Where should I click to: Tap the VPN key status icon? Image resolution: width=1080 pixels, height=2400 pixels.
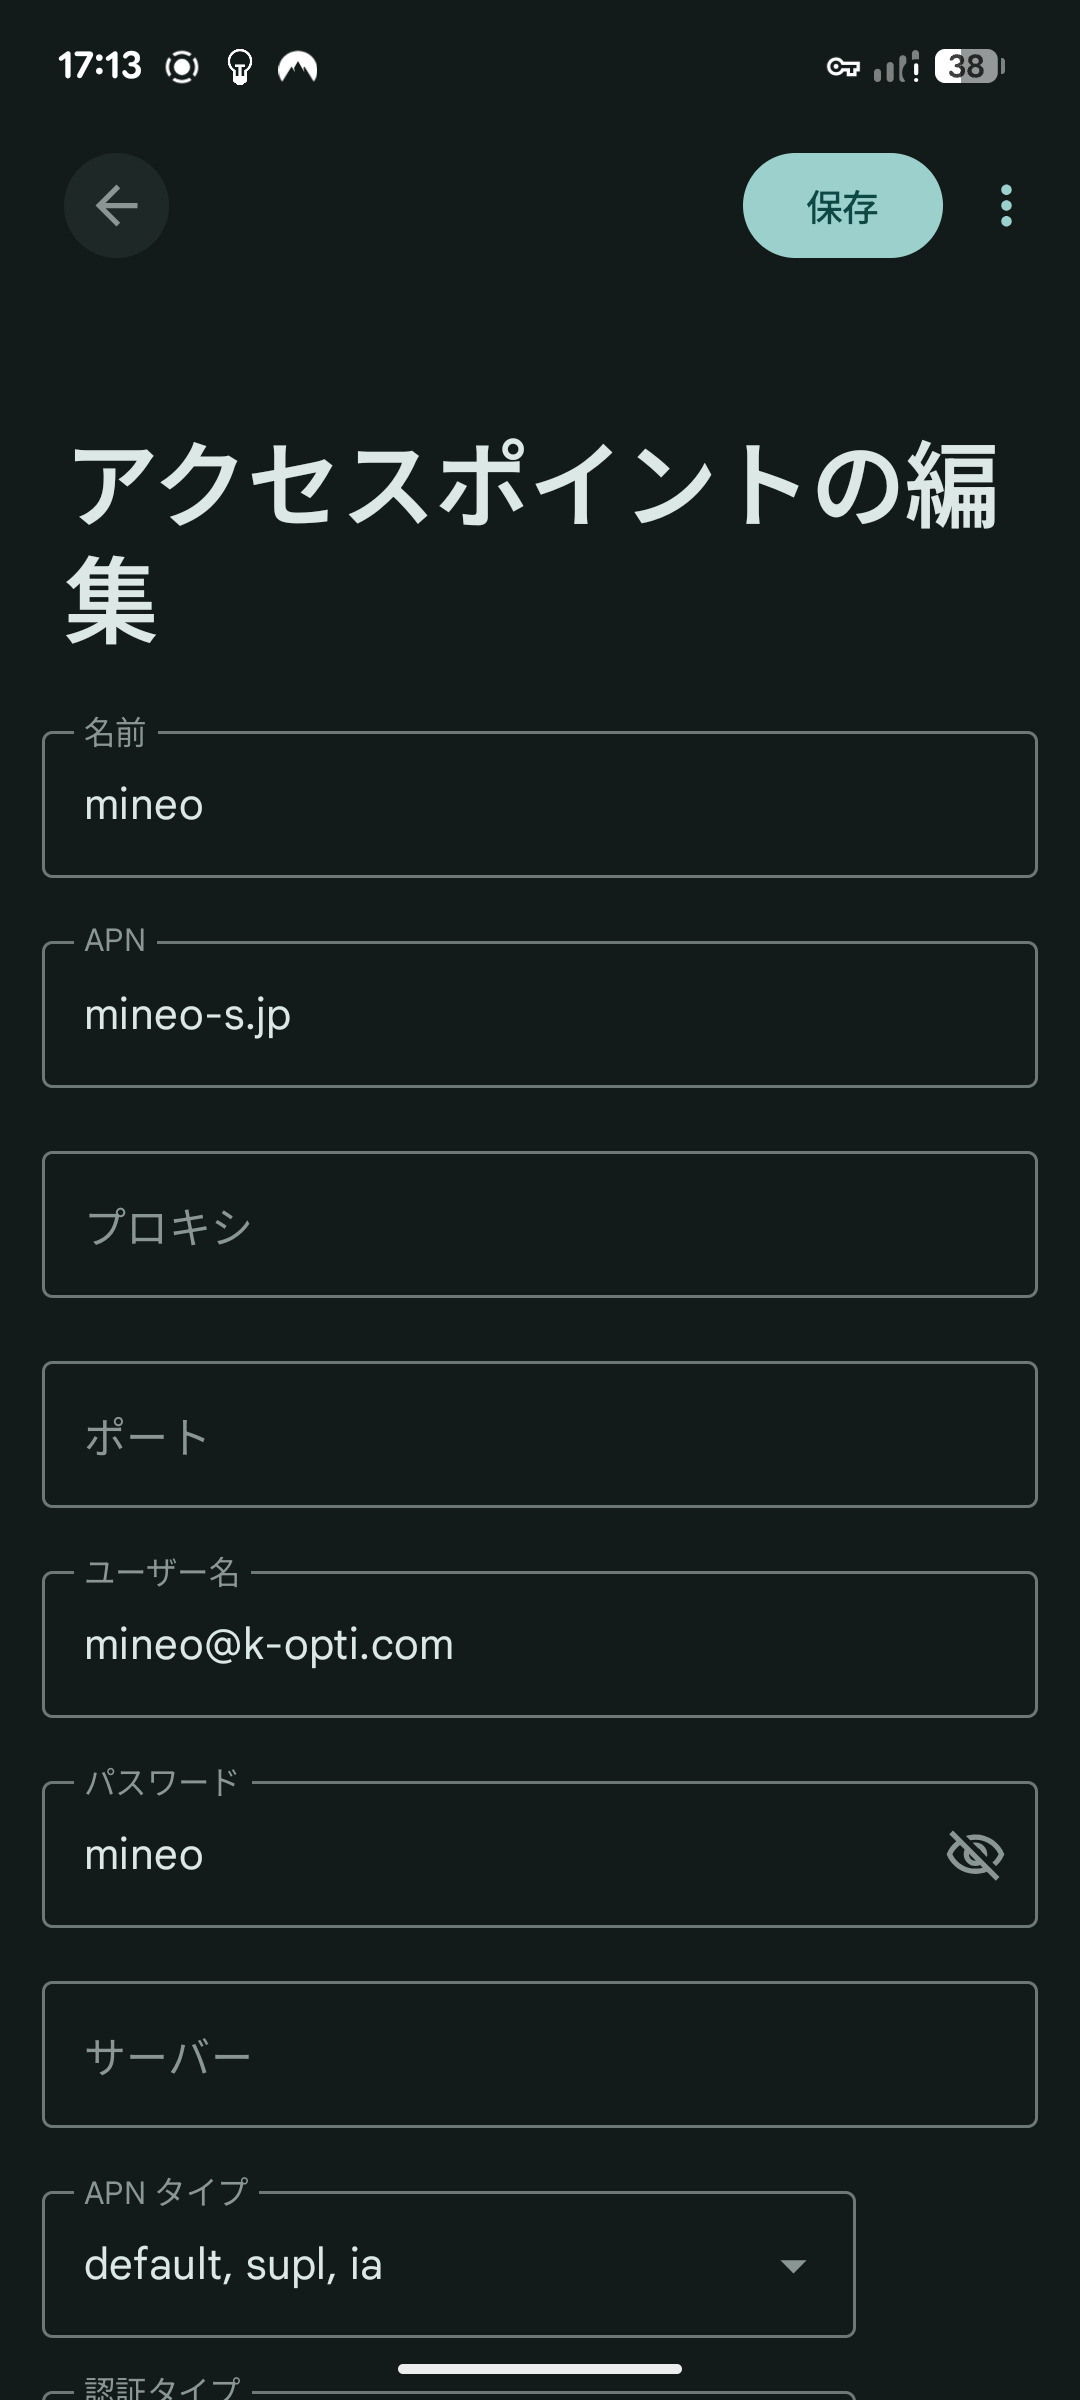[843, 67]
